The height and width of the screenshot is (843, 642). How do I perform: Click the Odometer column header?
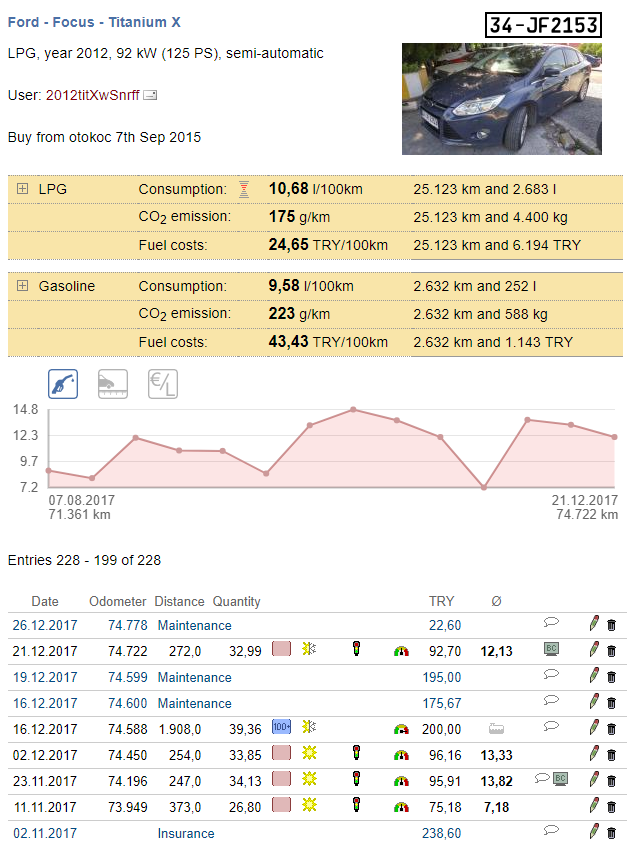(x=117, y=601)
